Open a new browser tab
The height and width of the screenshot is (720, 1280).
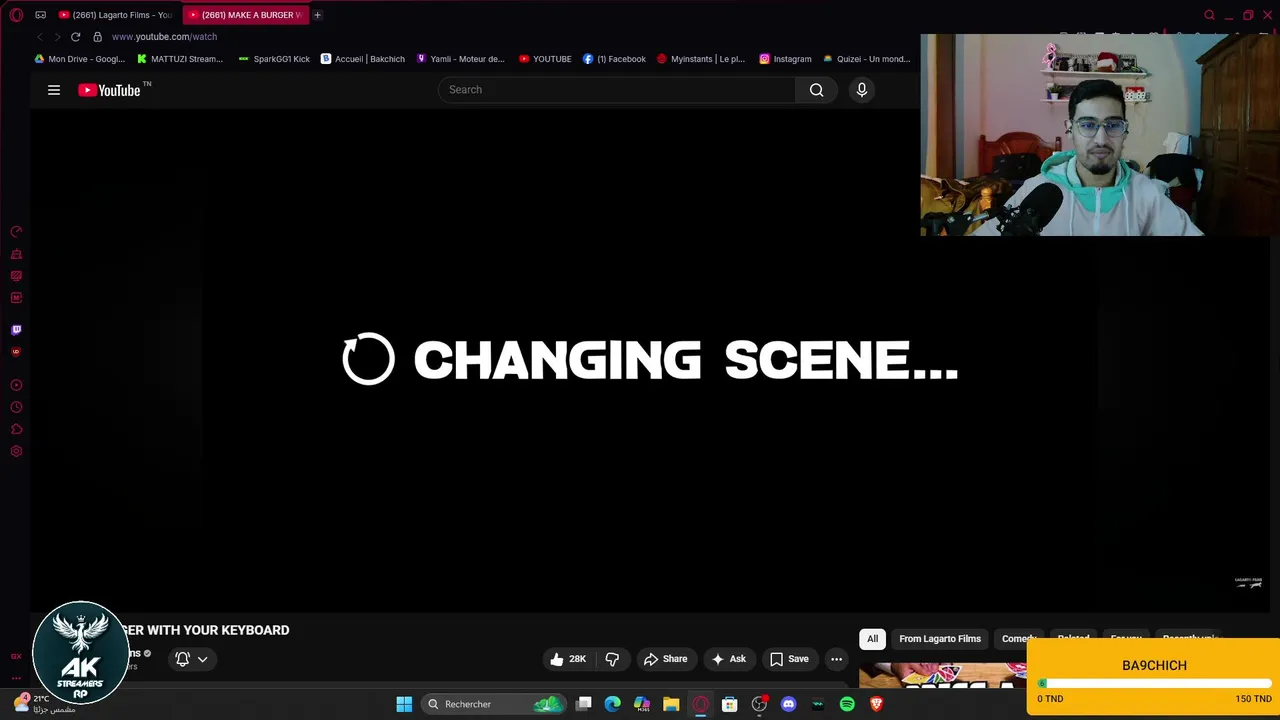coord(318,15)
